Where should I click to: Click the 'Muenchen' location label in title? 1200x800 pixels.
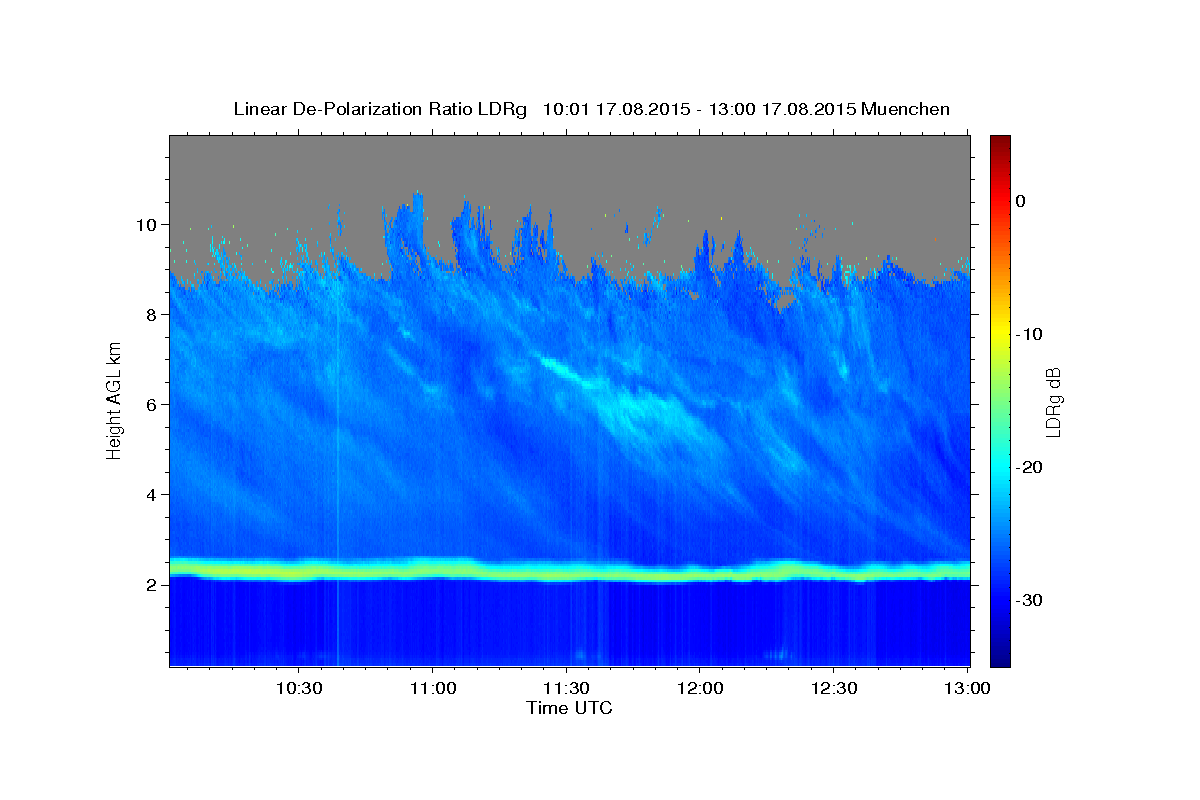[x=906, y=109]
